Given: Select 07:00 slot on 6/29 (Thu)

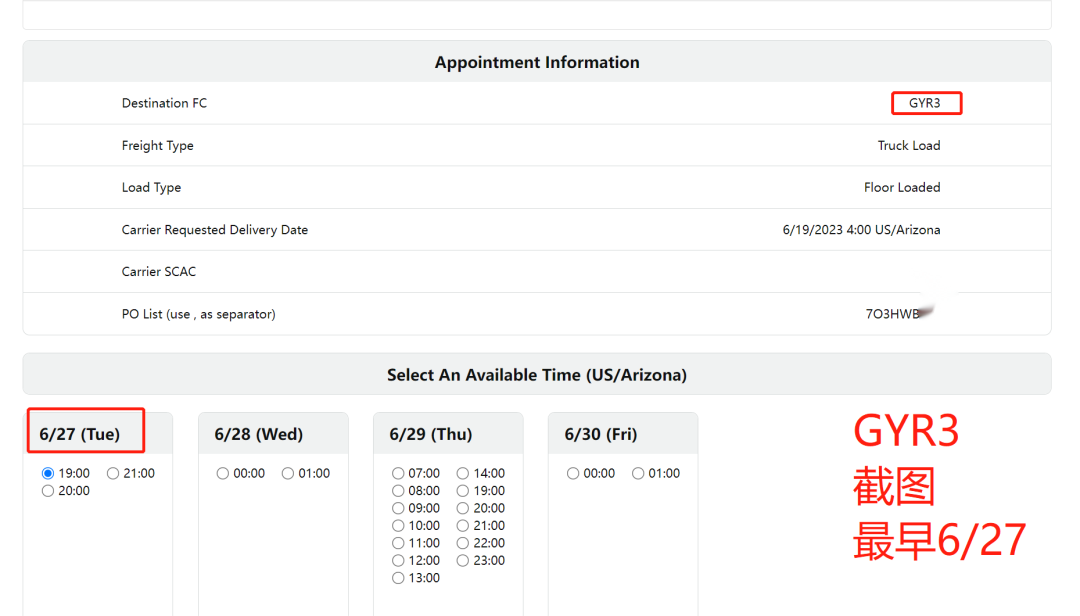Looking at the screenshot, I should [398, 473].
